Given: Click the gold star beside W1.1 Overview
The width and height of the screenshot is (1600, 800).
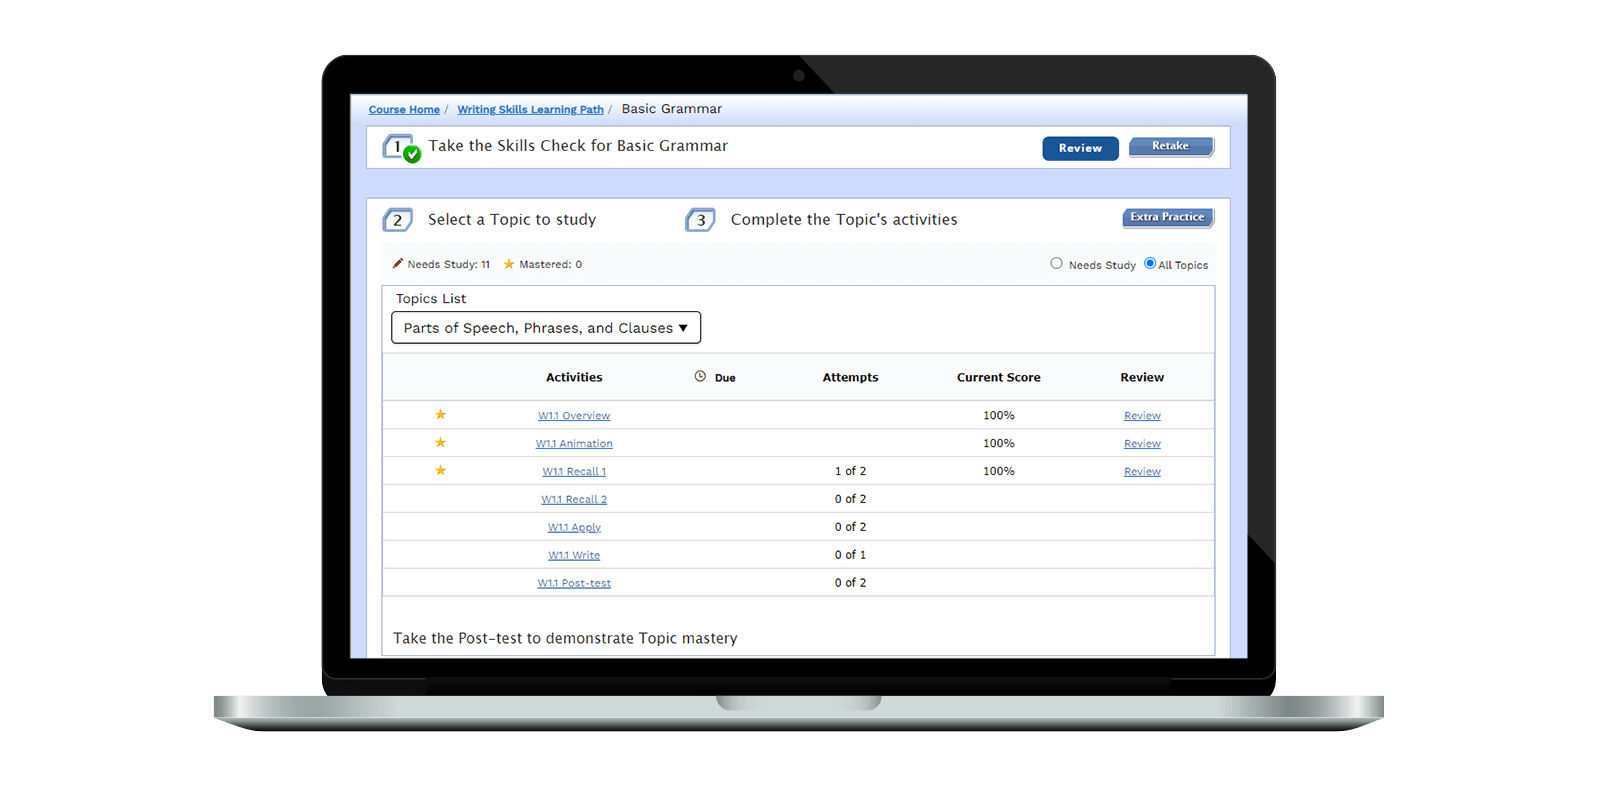Looking at the screenshot, I should click(x=440, y=415).
